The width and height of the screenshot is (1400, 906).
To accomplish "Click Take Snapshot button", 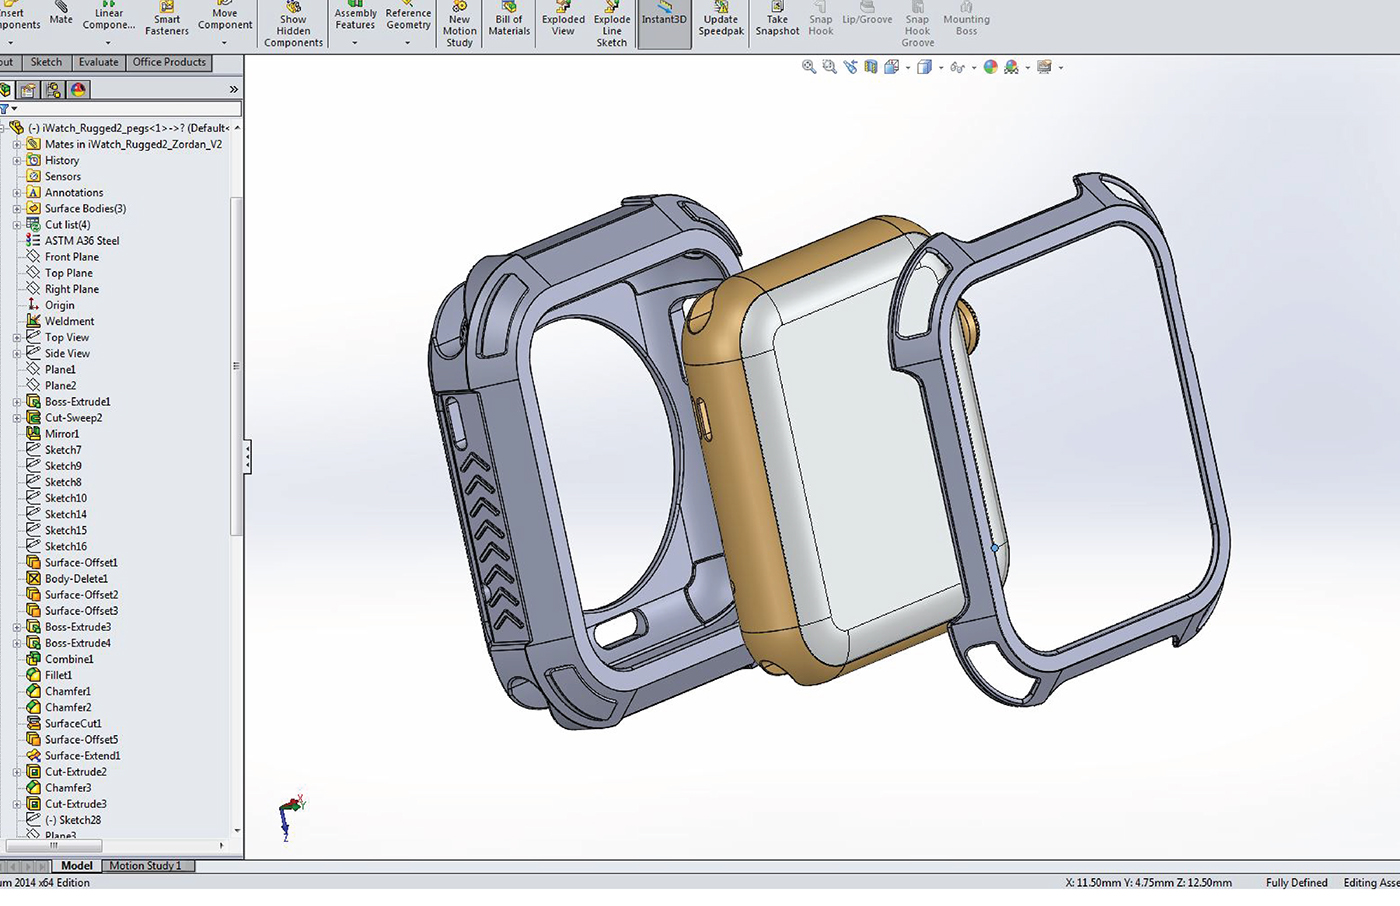I will 777,20.
